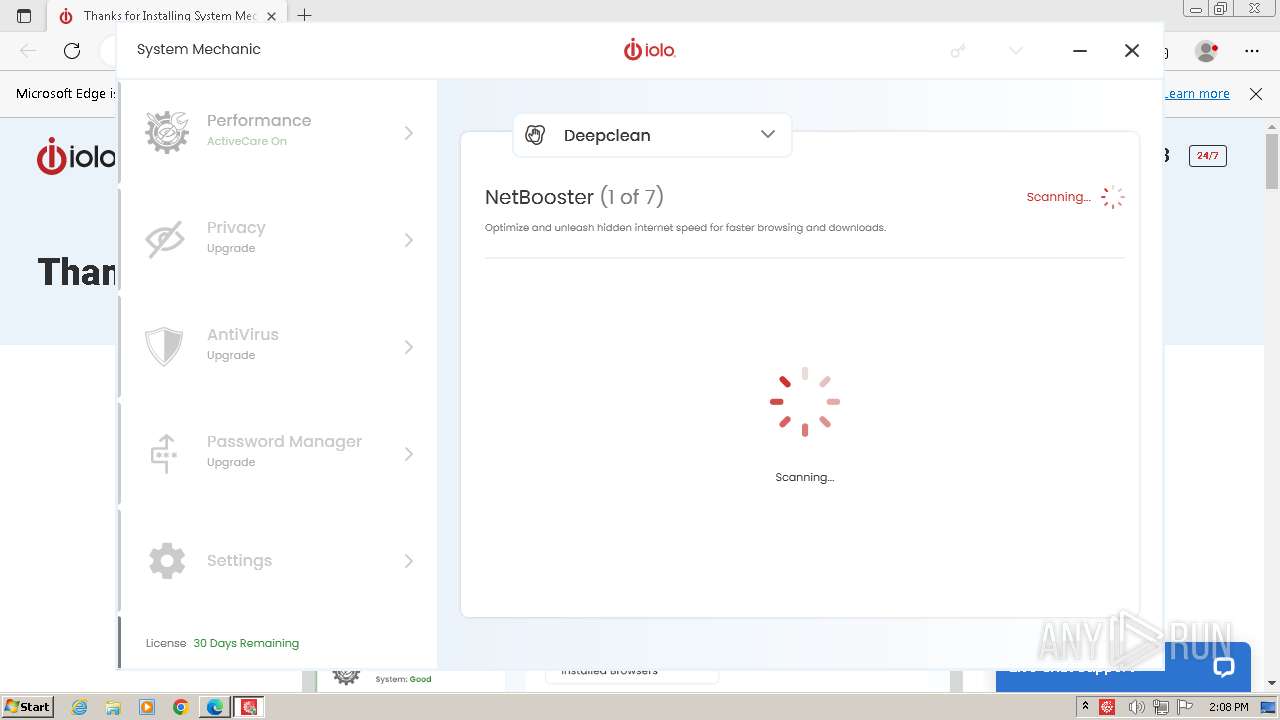The height and width of the screenshot is (720, 1280).
Task: Switch to Edge taskbar button
Action: point(215,707)
